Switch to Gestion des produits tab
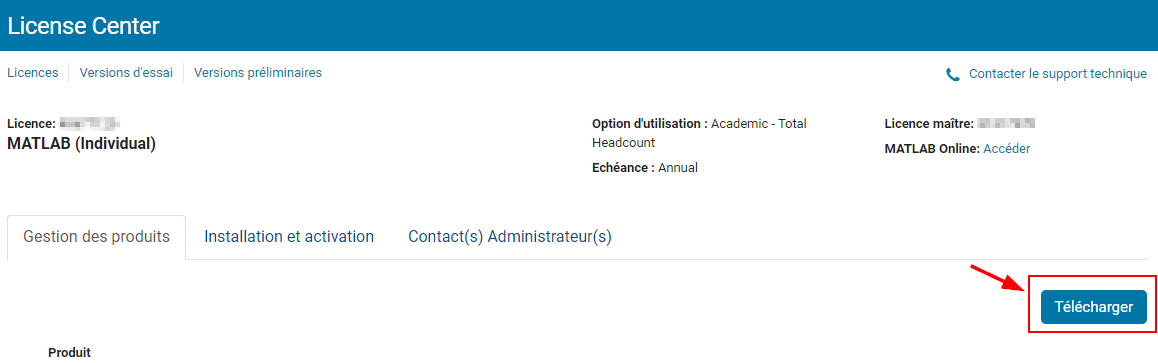This screenshot has height=363, width=1158. pos(97,237)
